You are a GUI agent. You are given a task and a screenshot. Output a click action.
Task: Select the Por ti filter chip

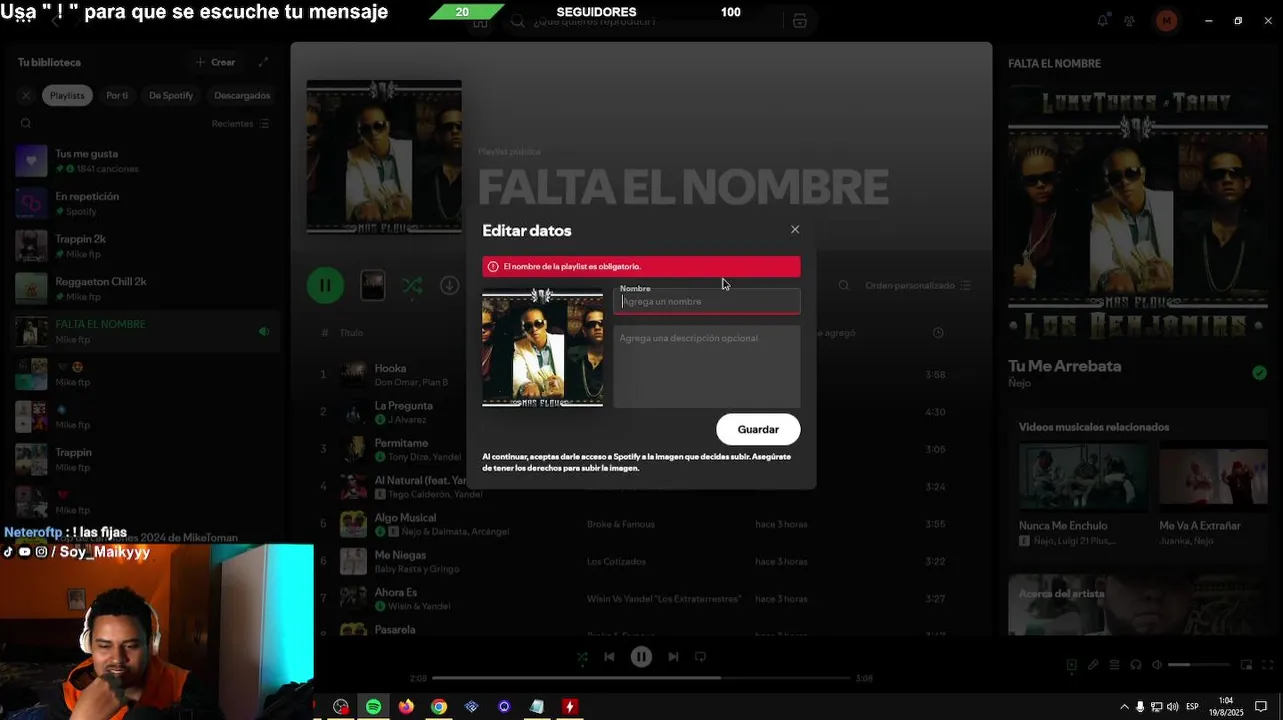click(117, 95)
